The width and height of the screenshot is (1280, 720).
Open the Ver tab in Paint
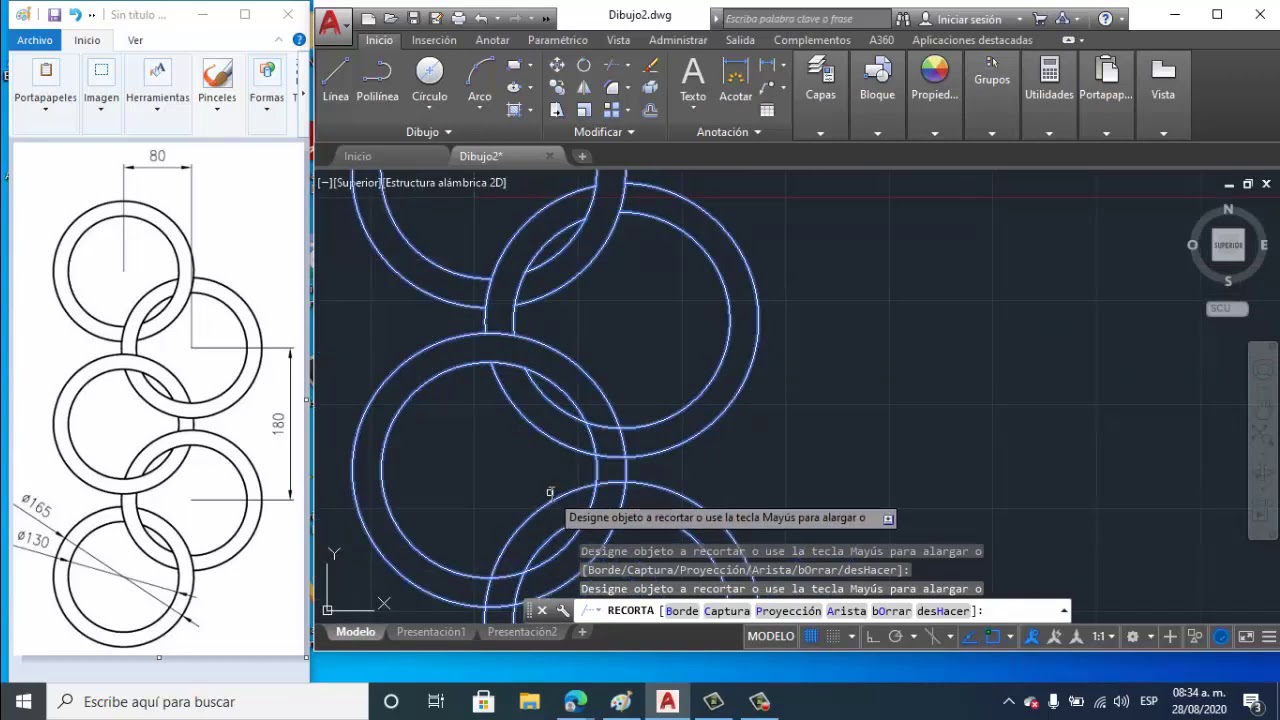[135, 40]
